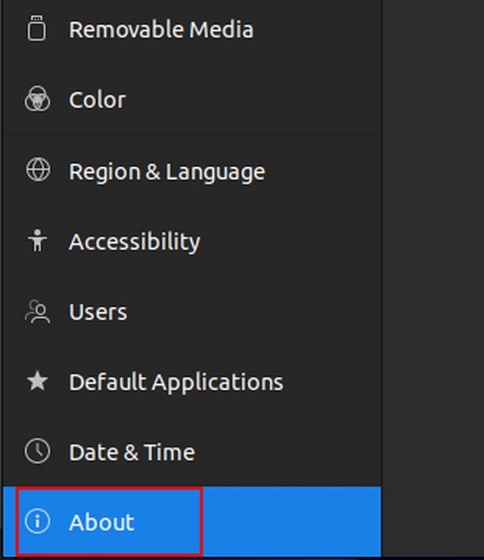Click the empty dark content pane beside sidebar

433,279
